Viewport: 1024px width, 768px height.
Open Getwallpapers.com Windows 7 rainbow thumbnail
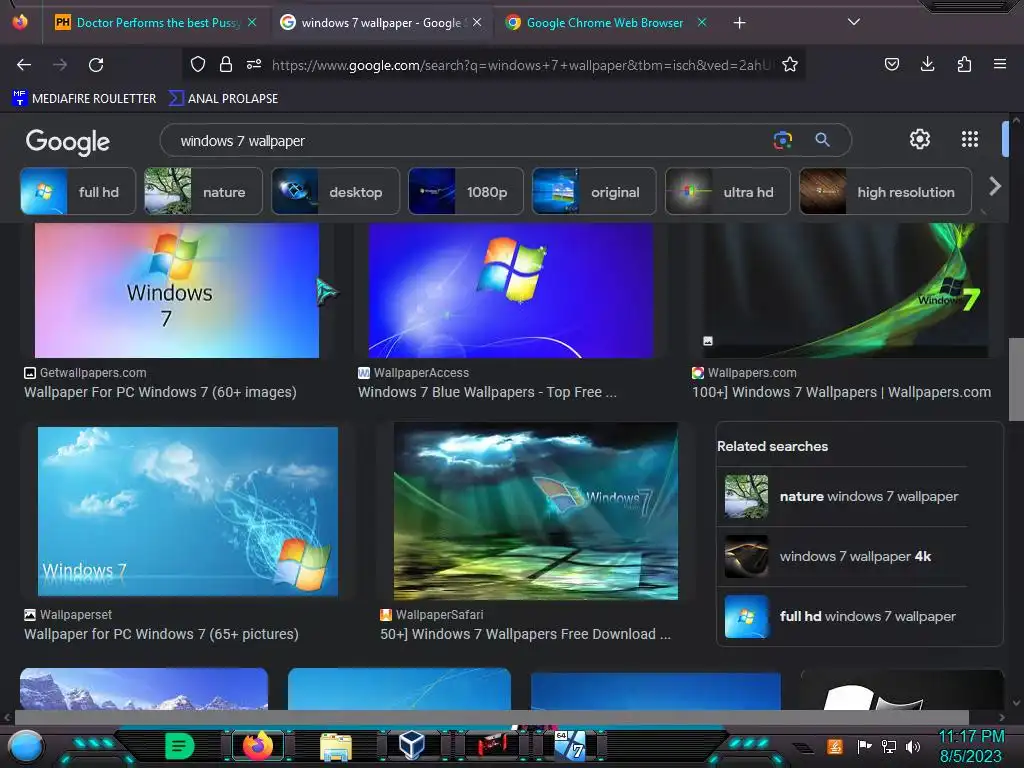177,290
